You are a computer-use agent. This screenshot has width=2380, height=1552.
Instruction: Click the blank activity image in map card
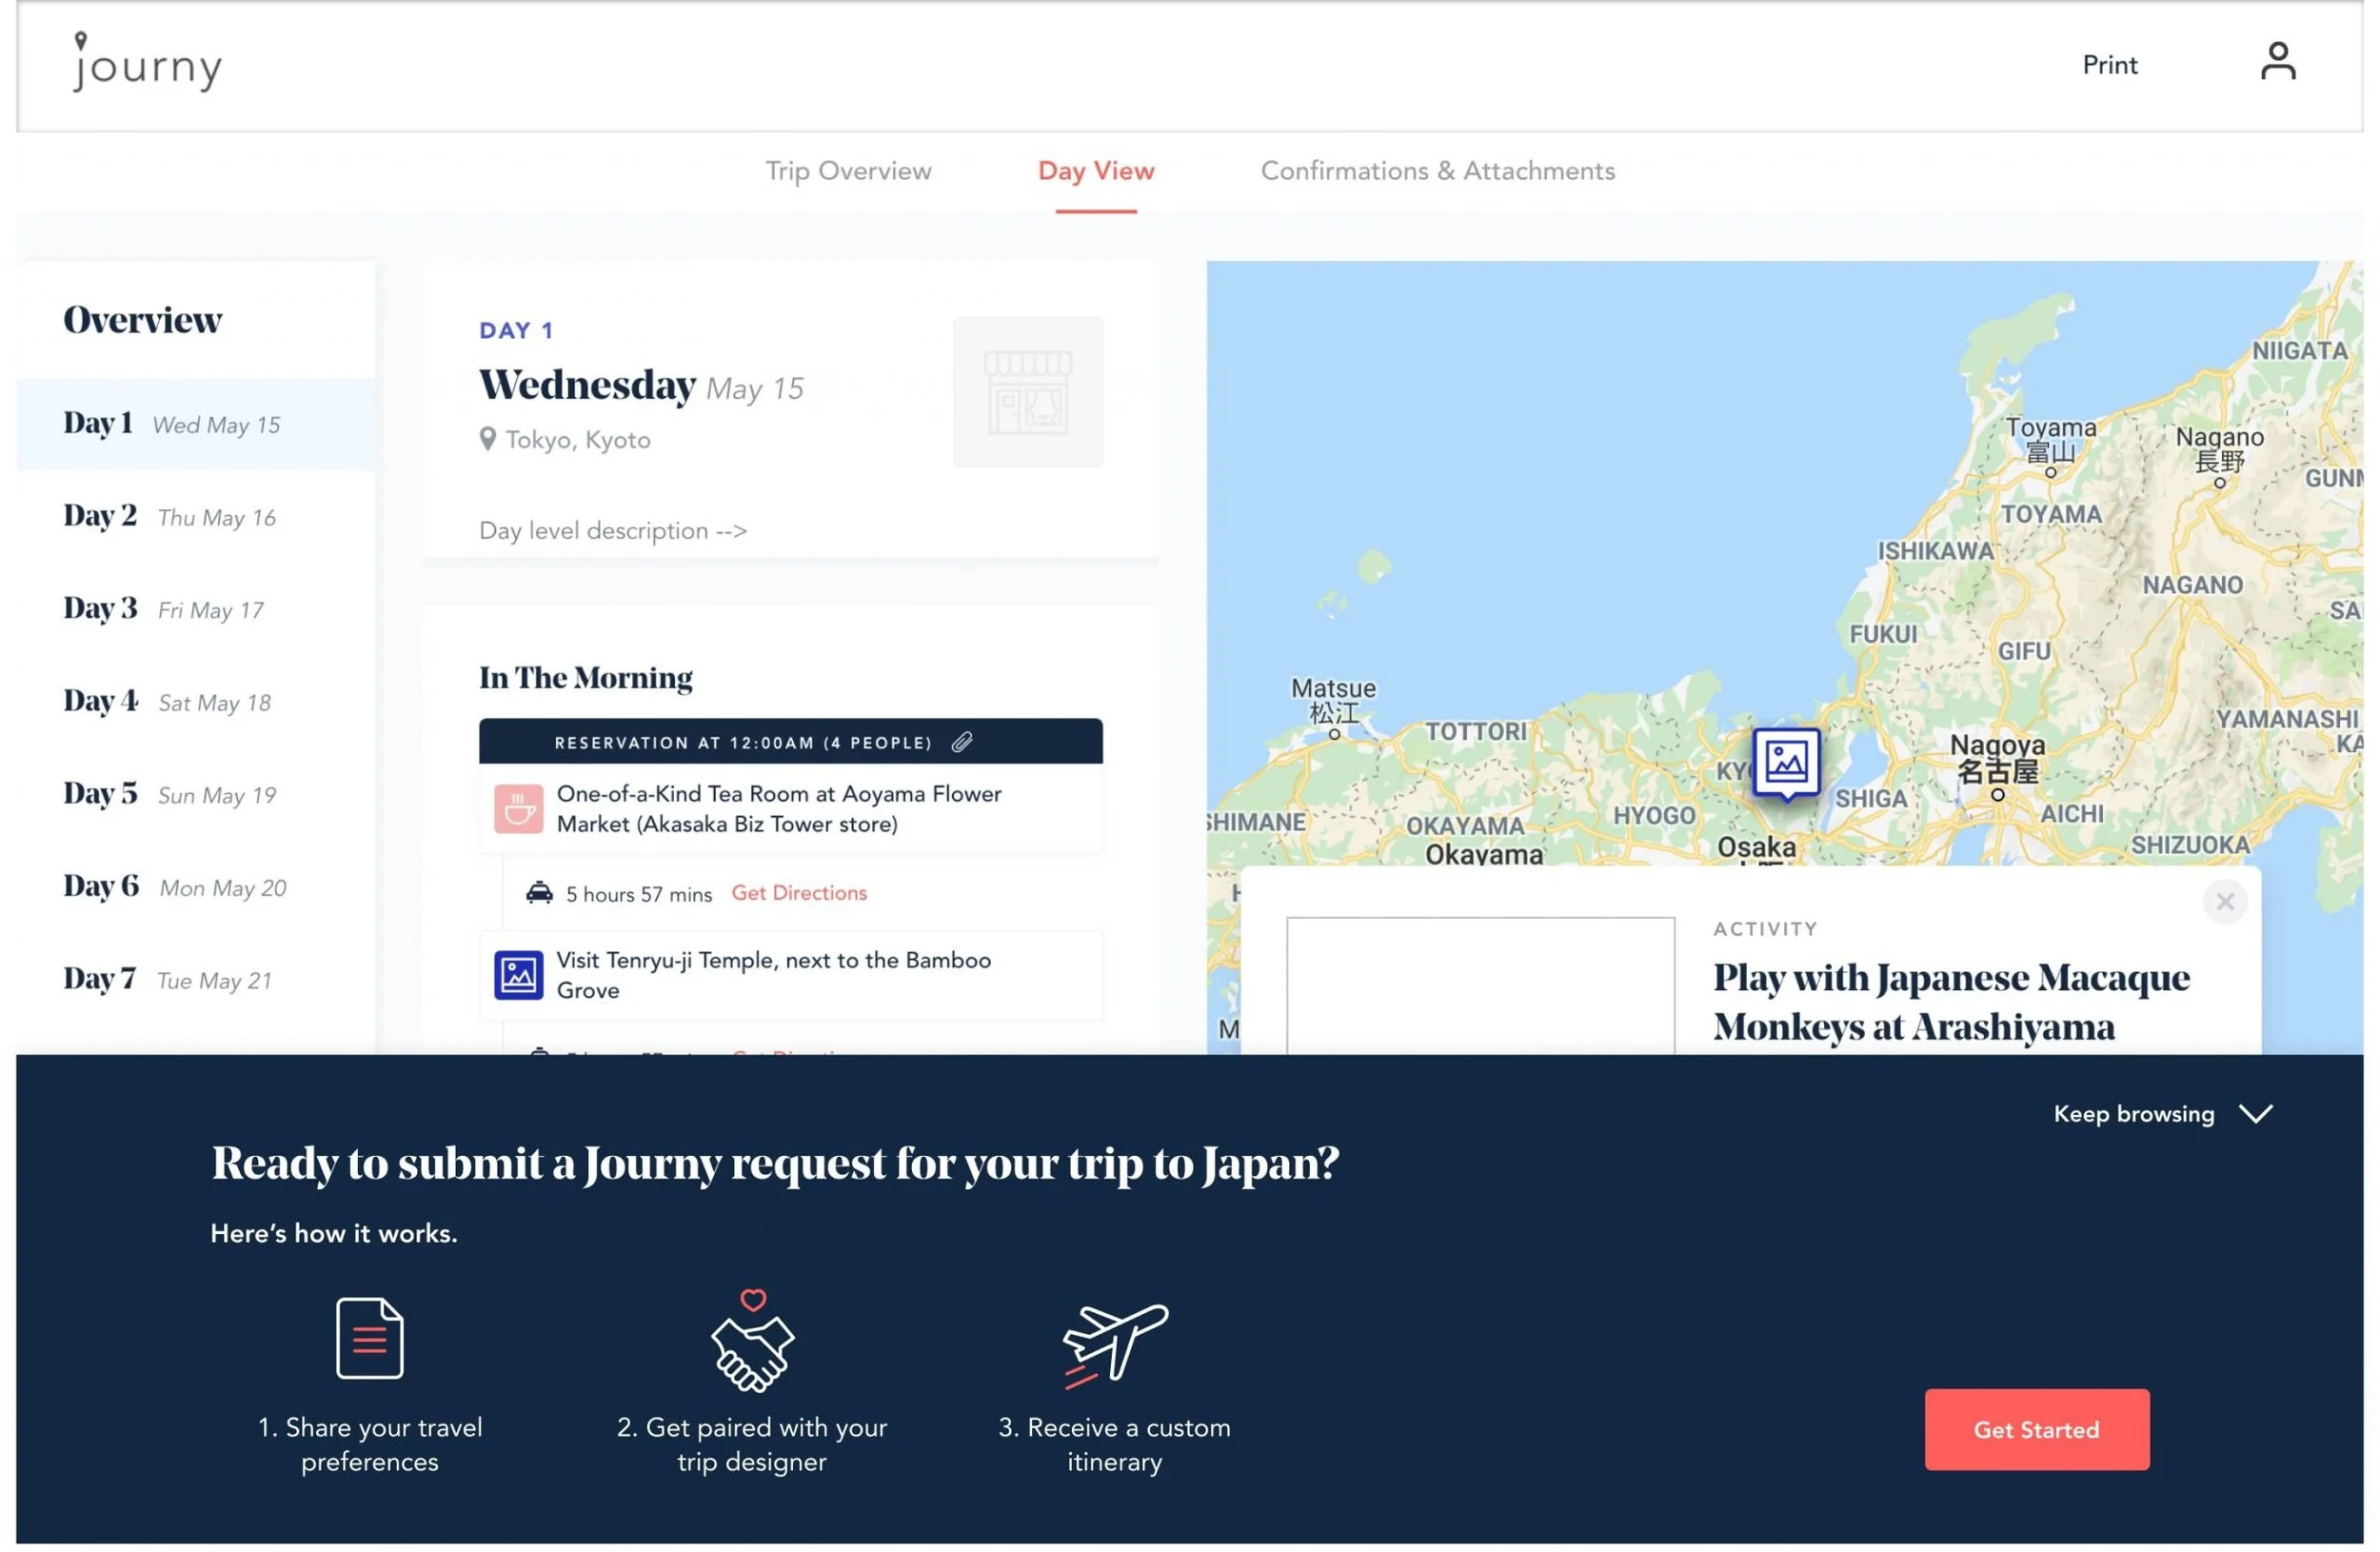[x=1480, y=985]
